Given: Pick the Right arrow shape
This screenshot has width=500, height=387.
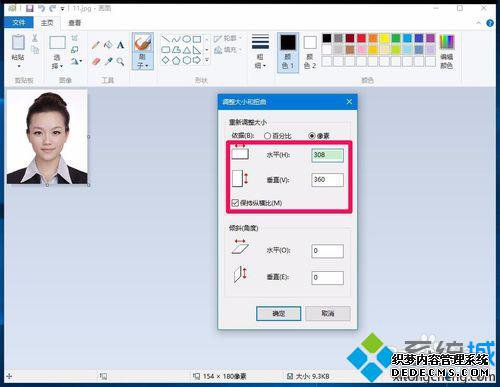Looking at the screenshot, I should 197,60.
